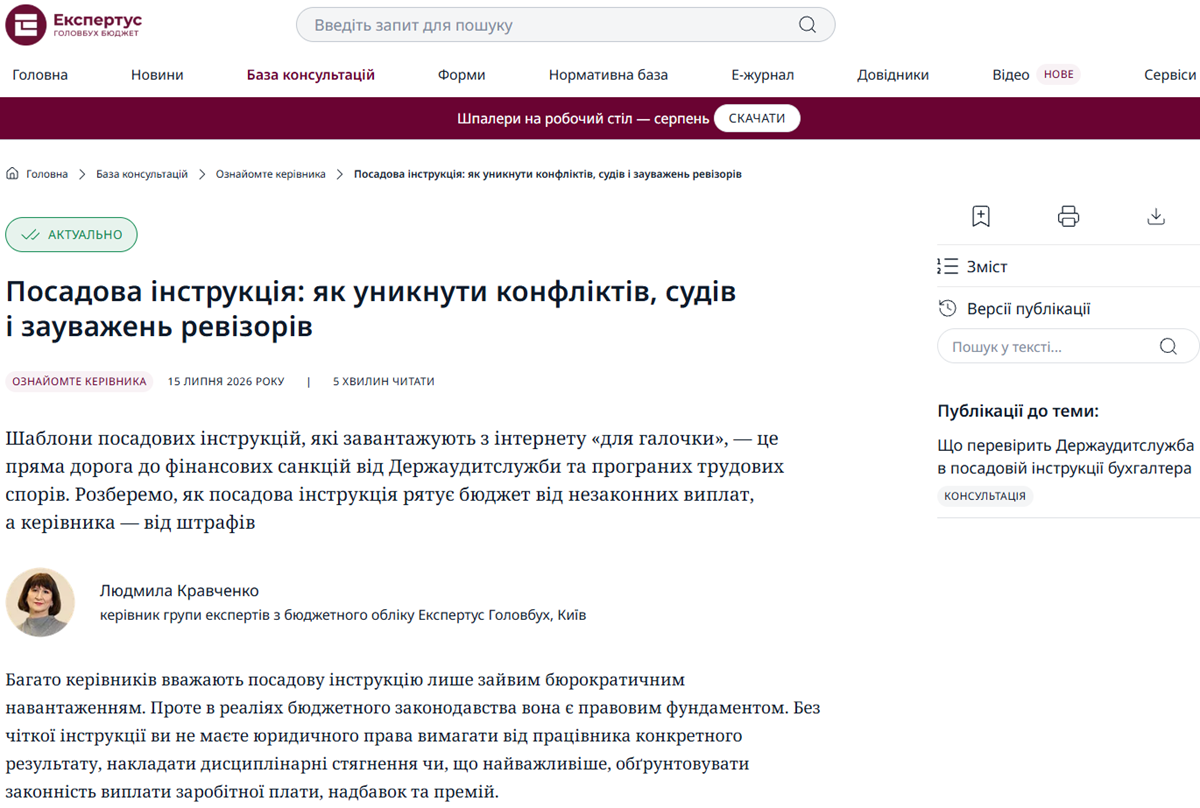Add the article to bookmarks
Screen dimensions: 1200x808
tap(981, 216)
